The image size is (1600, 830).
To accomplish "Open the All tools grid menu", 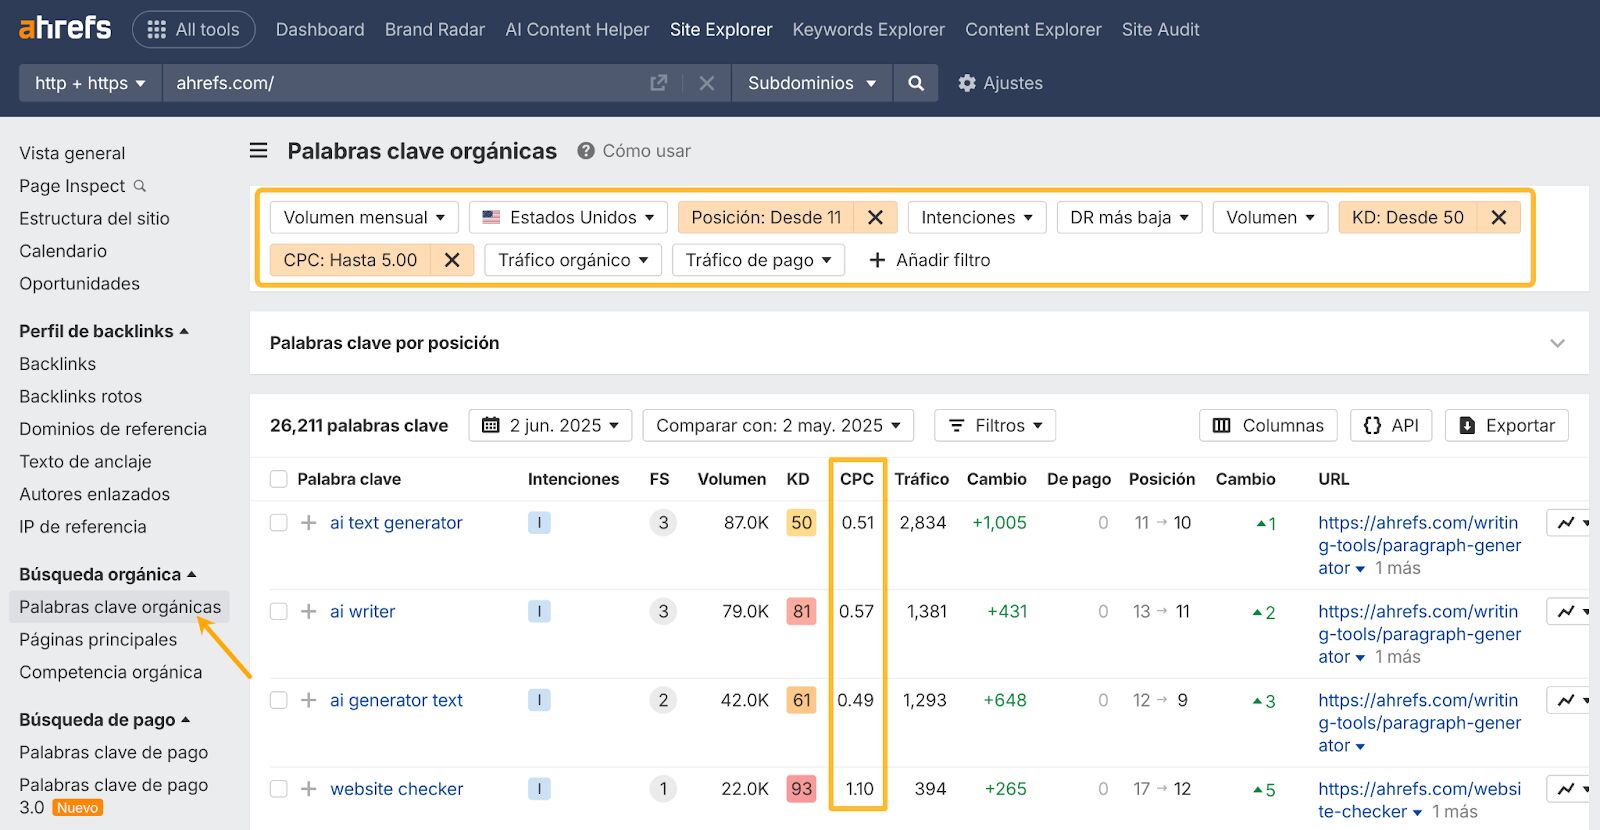I will (x=194, y=30).
